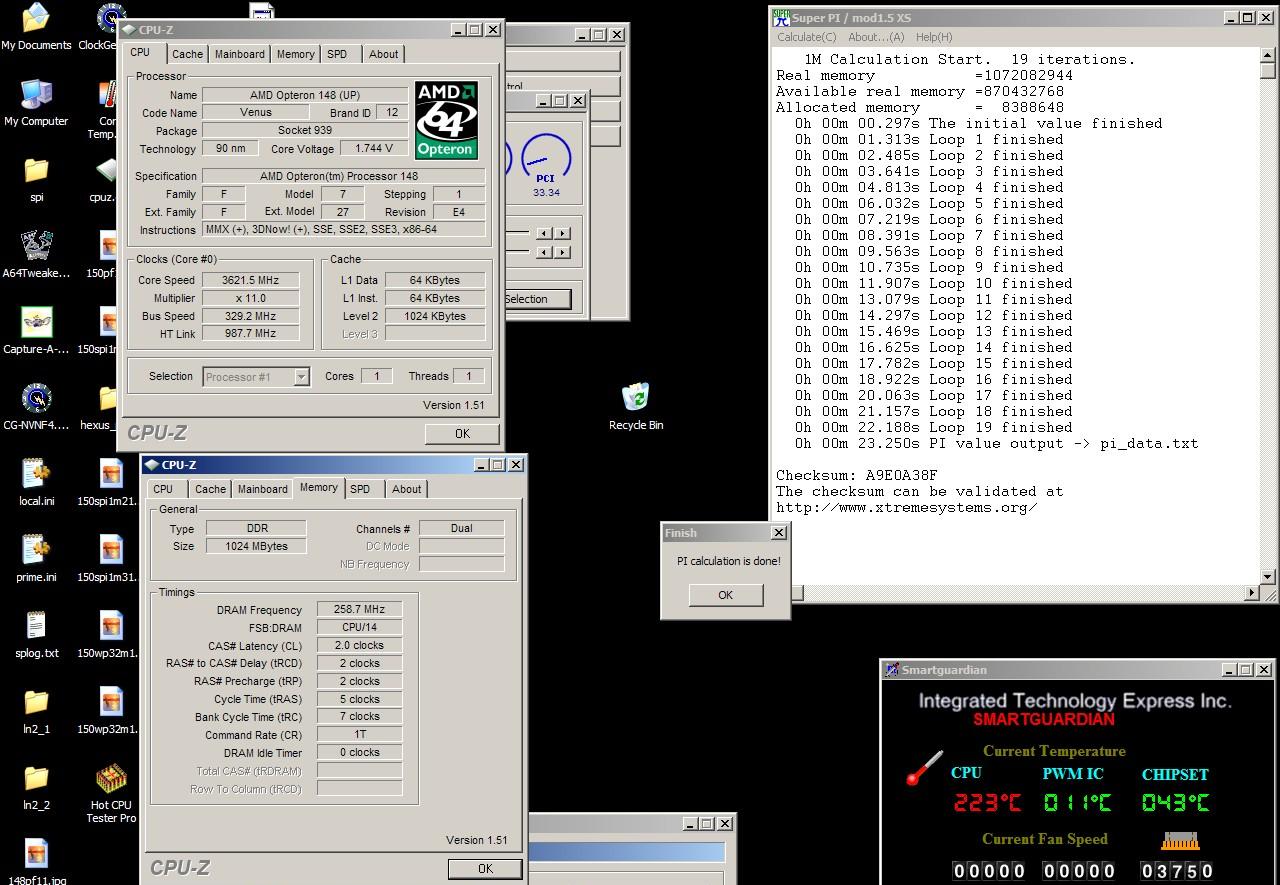Click the 'Checksum: A9E0A38F' line in Super PI

pos(857,475)
